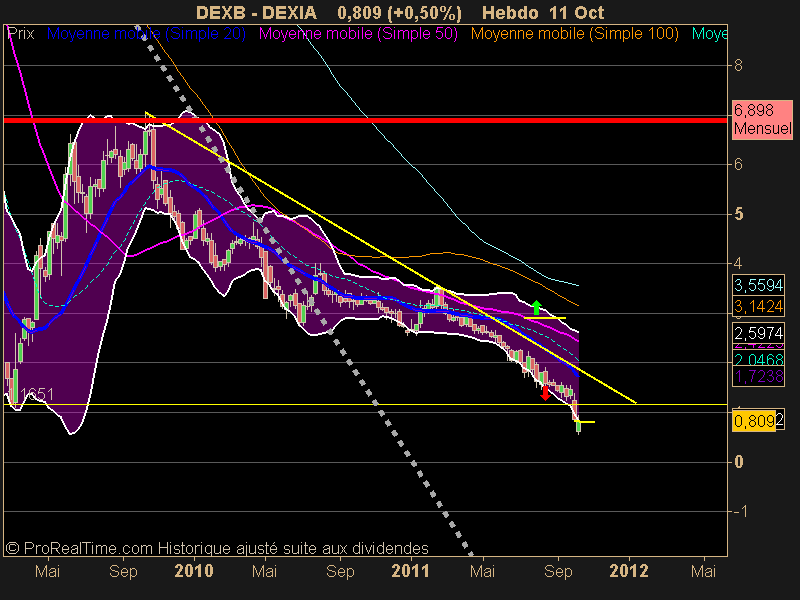Click the yellow current price label 0,809
The width and height of the screenshot is (800, 600).
(x=754, y=421)
